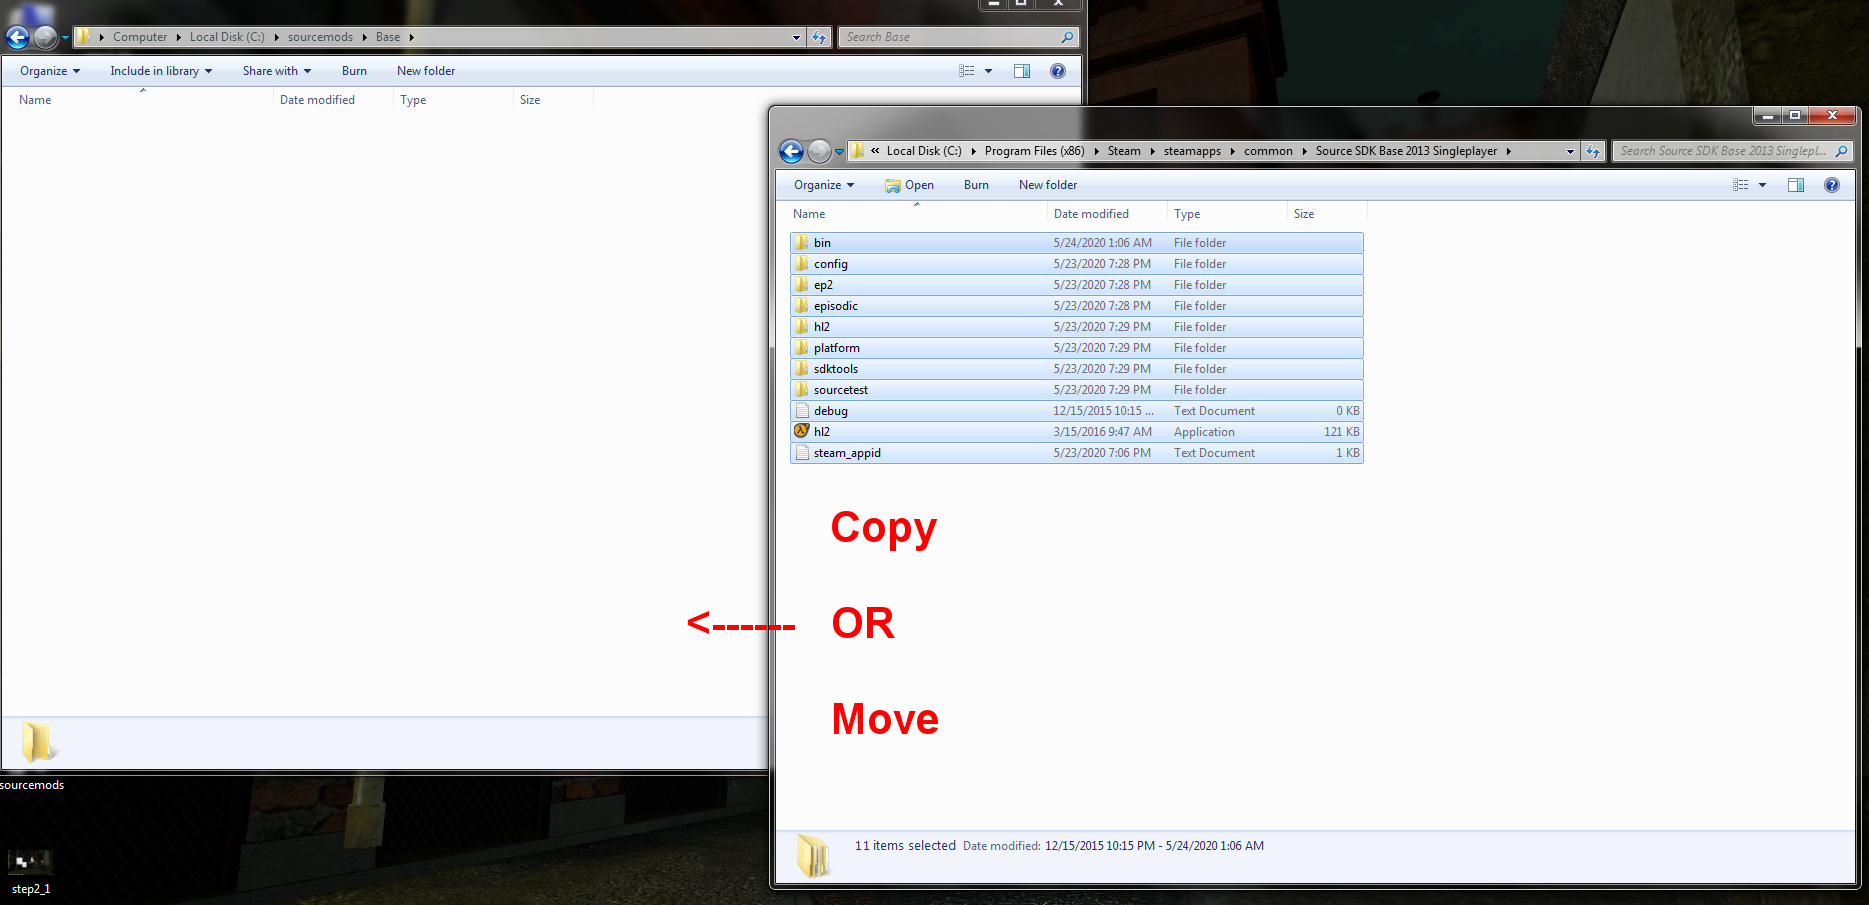This screenshot has height=905, width=1869.
Task: Select the config folder icon
Action: click(x=802, y=264)
